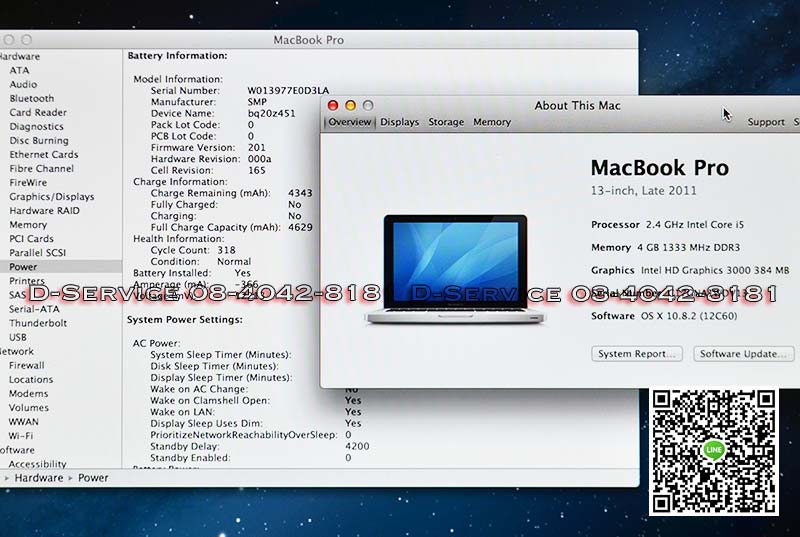
Task: Select Wi-Fi under Network section
Action: (20, 436)
